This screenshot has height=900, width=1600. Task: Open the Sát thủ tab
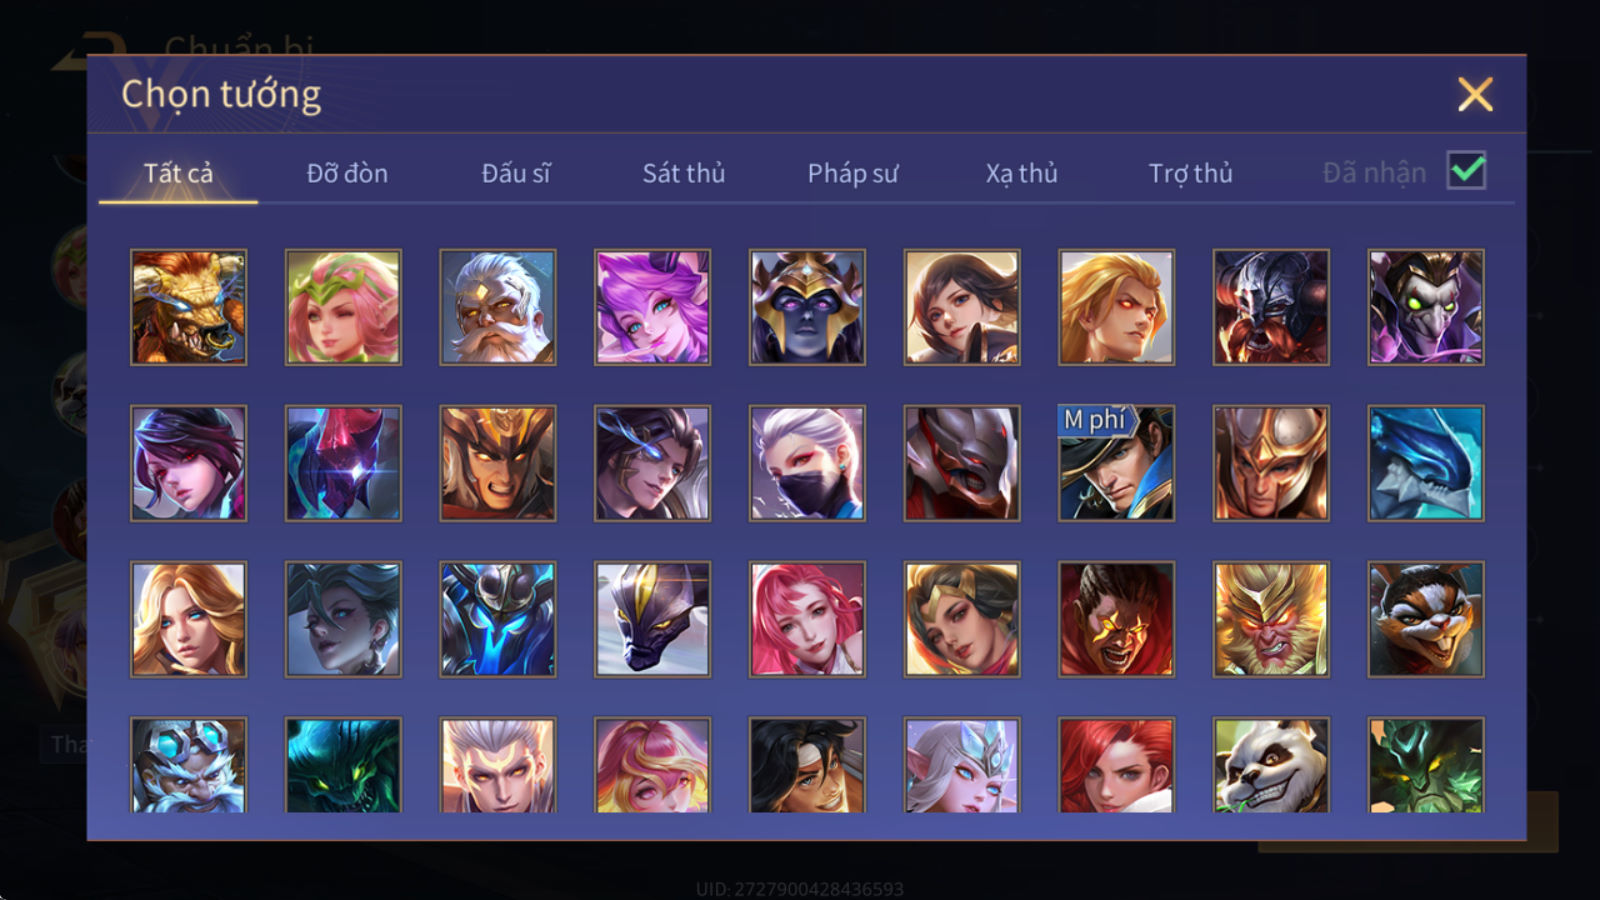[x=683, y=173]
